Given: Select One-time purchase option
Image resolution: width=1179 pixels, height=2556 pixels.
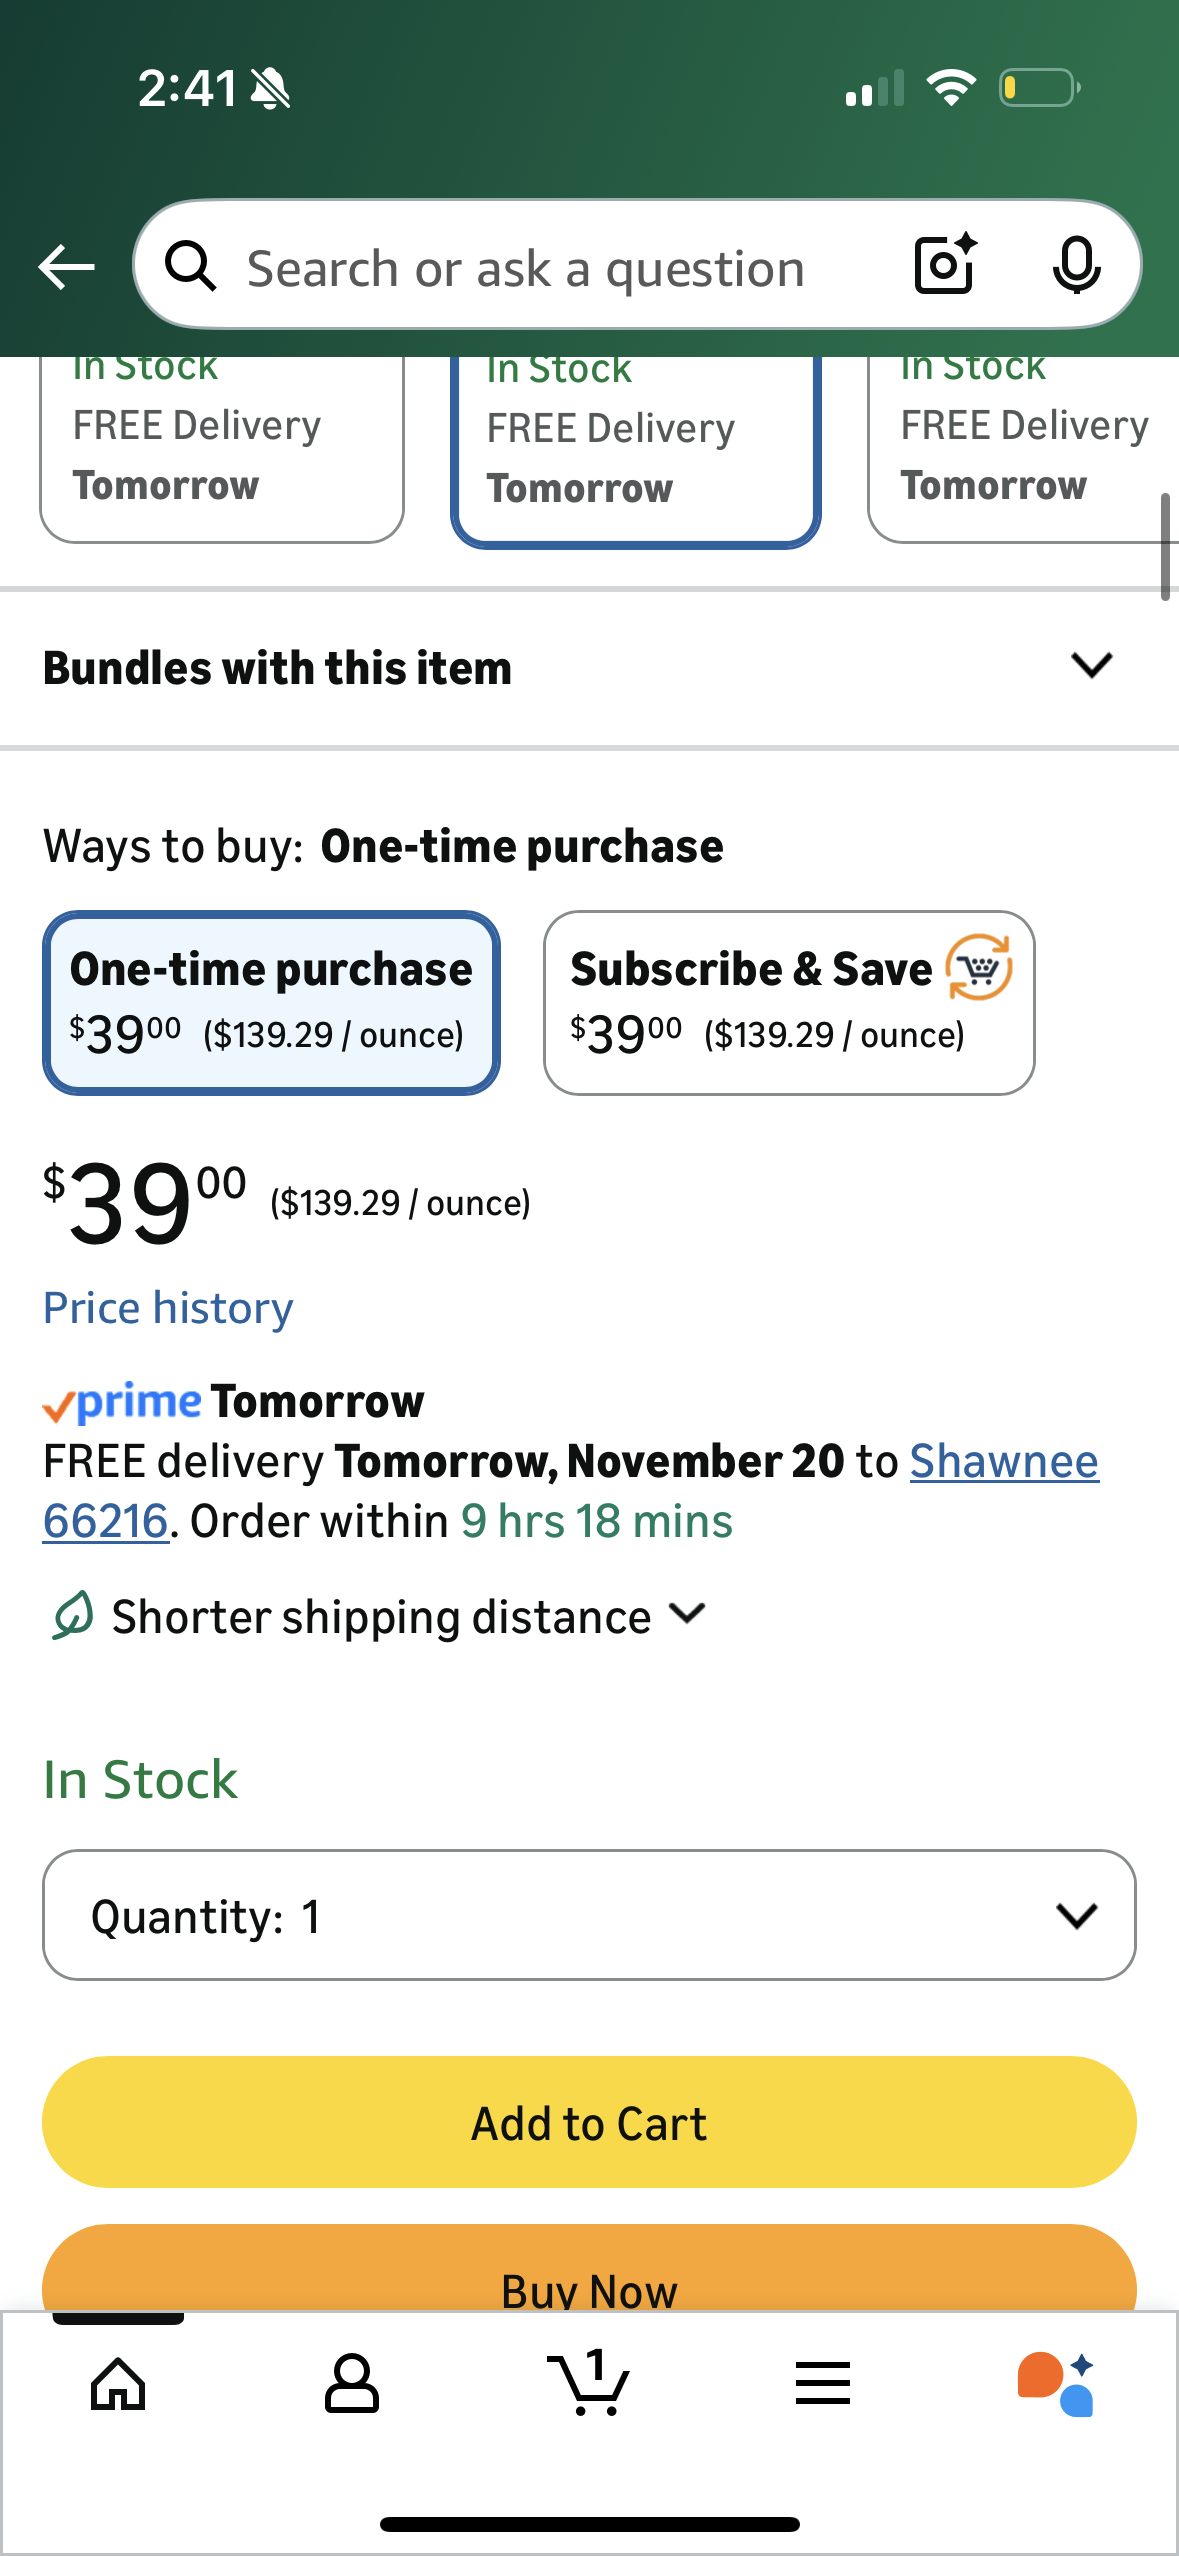Looking at the screenshot, I should (271, 1002).
